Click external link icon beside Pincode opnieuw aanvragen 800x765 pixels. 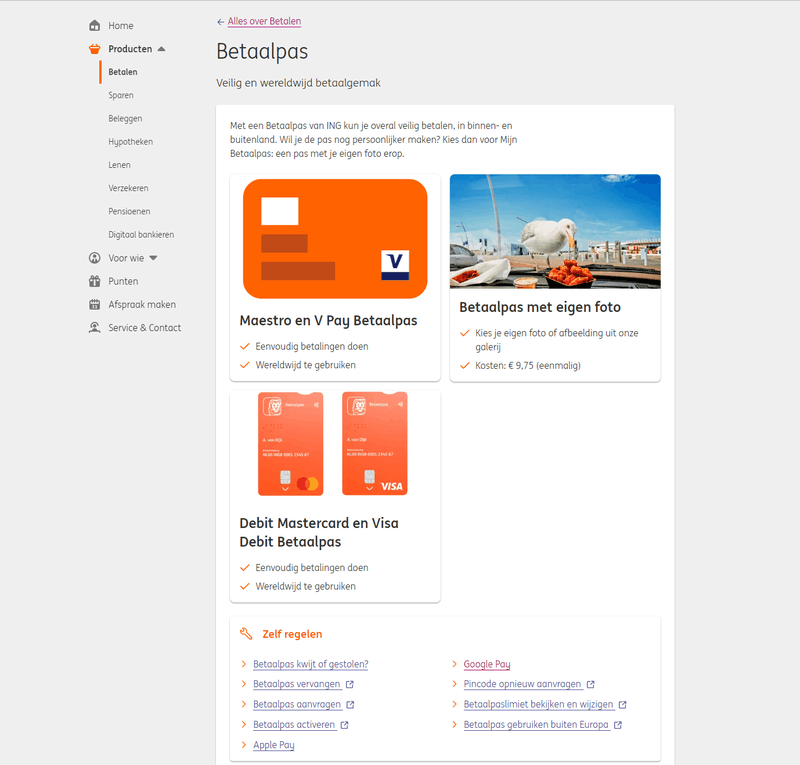[590, 684]
